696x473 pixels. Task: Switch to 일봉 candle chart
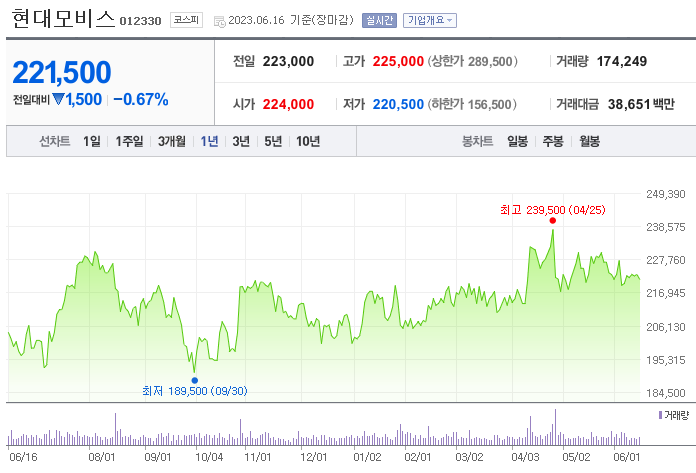coord(518,141)
